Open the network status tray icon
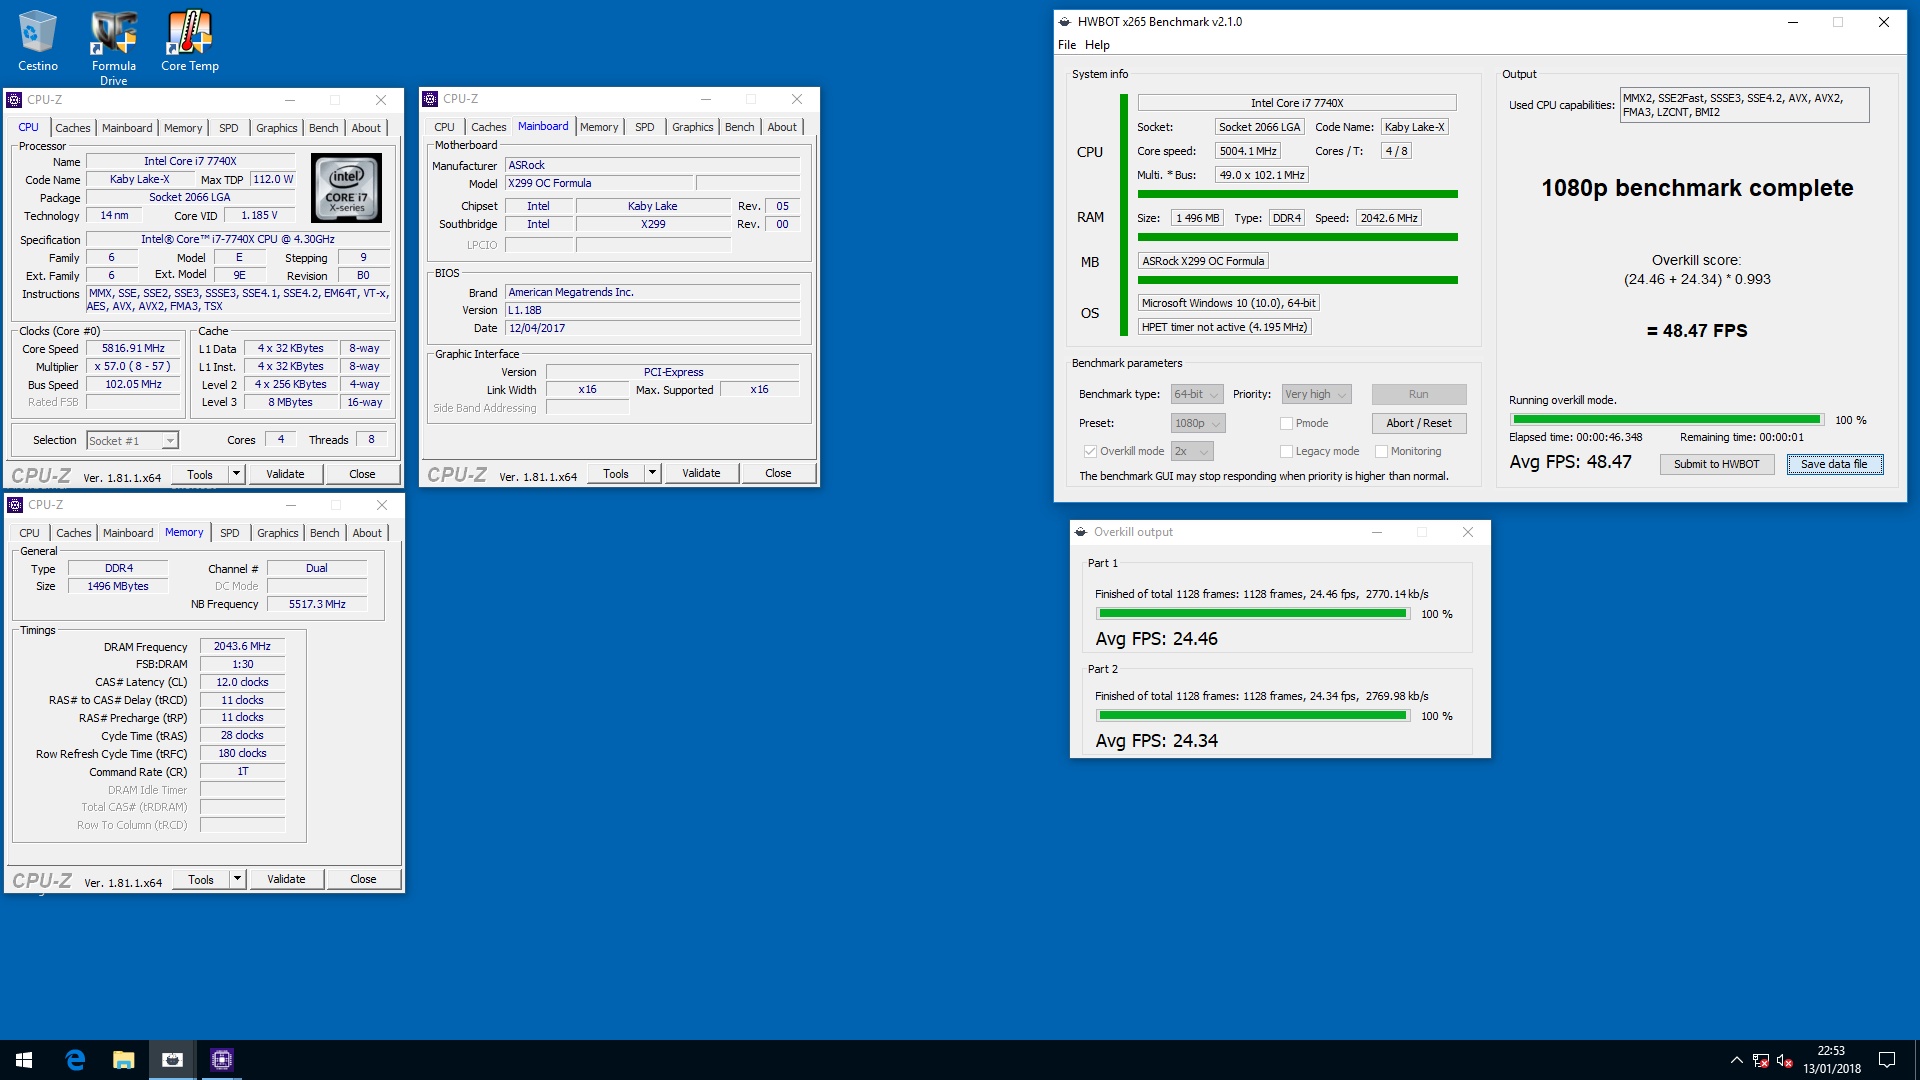 tap(1760, 1060)
